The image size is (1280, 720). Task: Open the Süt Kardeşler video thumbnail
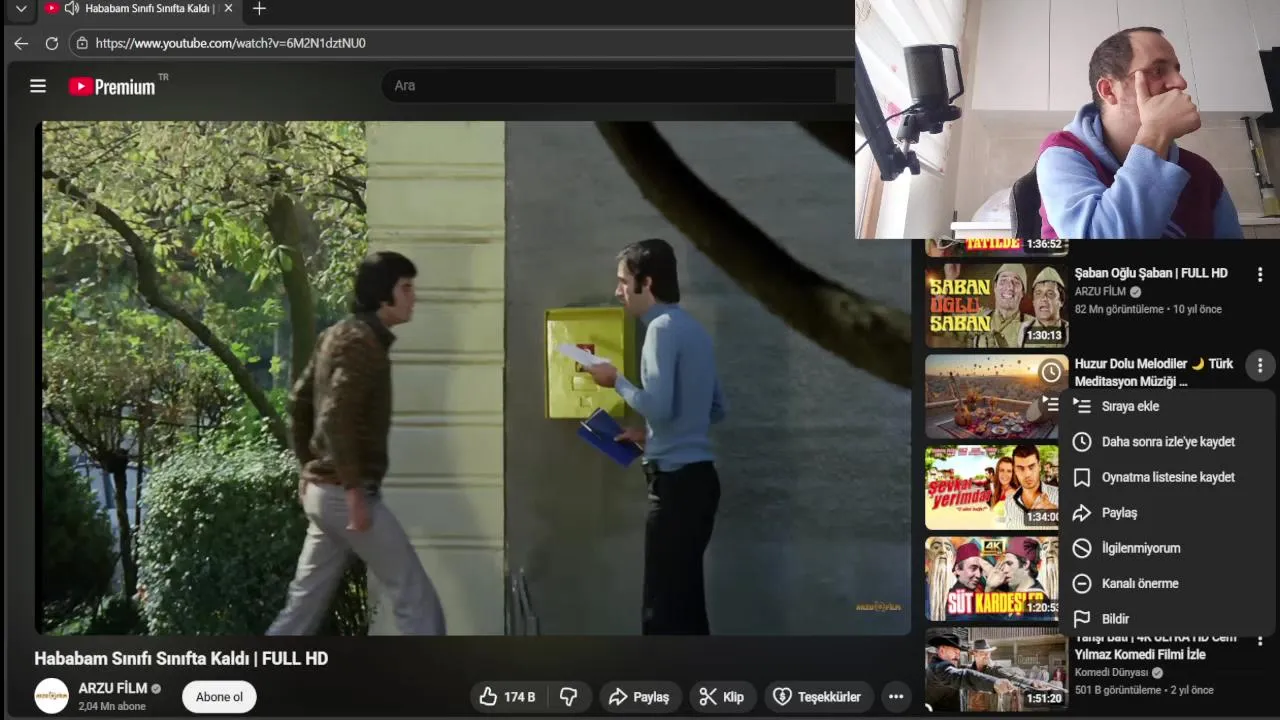pos(992,579)
